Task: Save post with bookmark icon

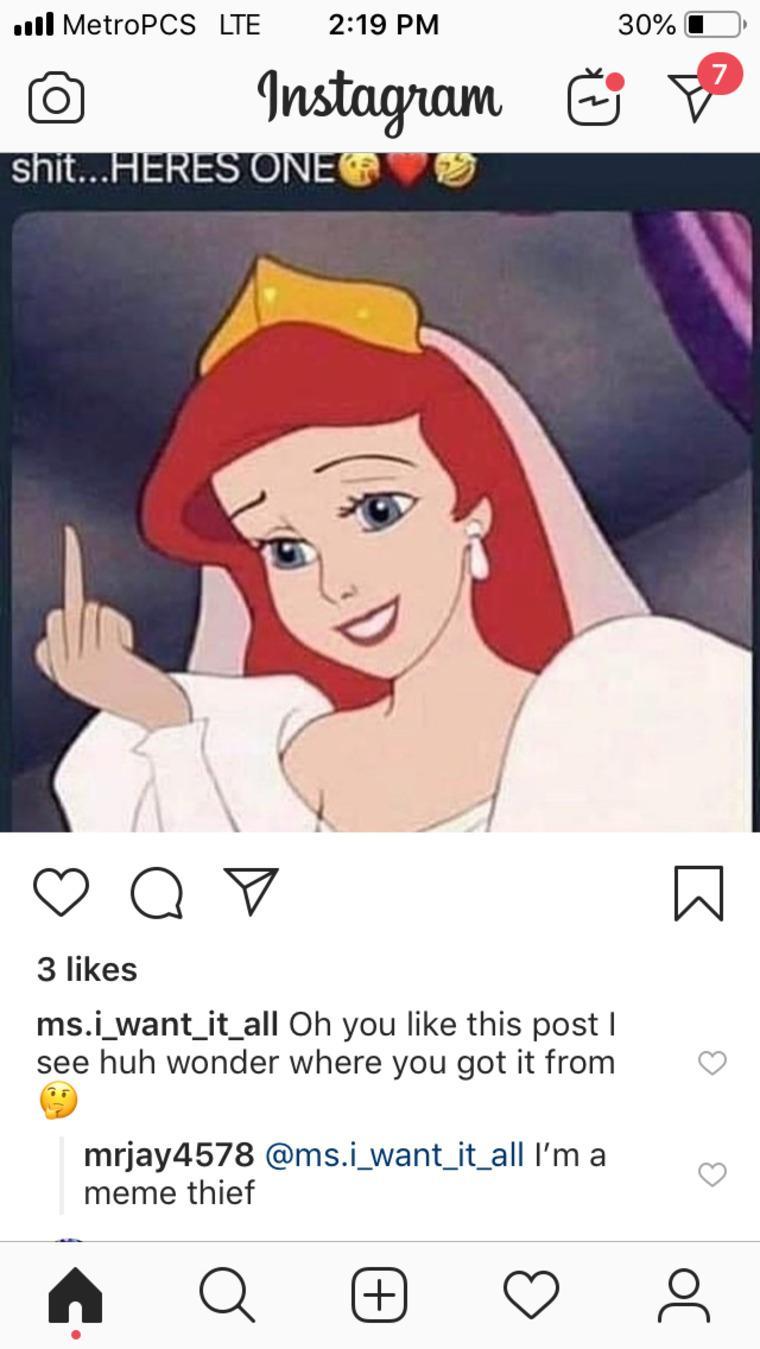Action: (698, 892)
